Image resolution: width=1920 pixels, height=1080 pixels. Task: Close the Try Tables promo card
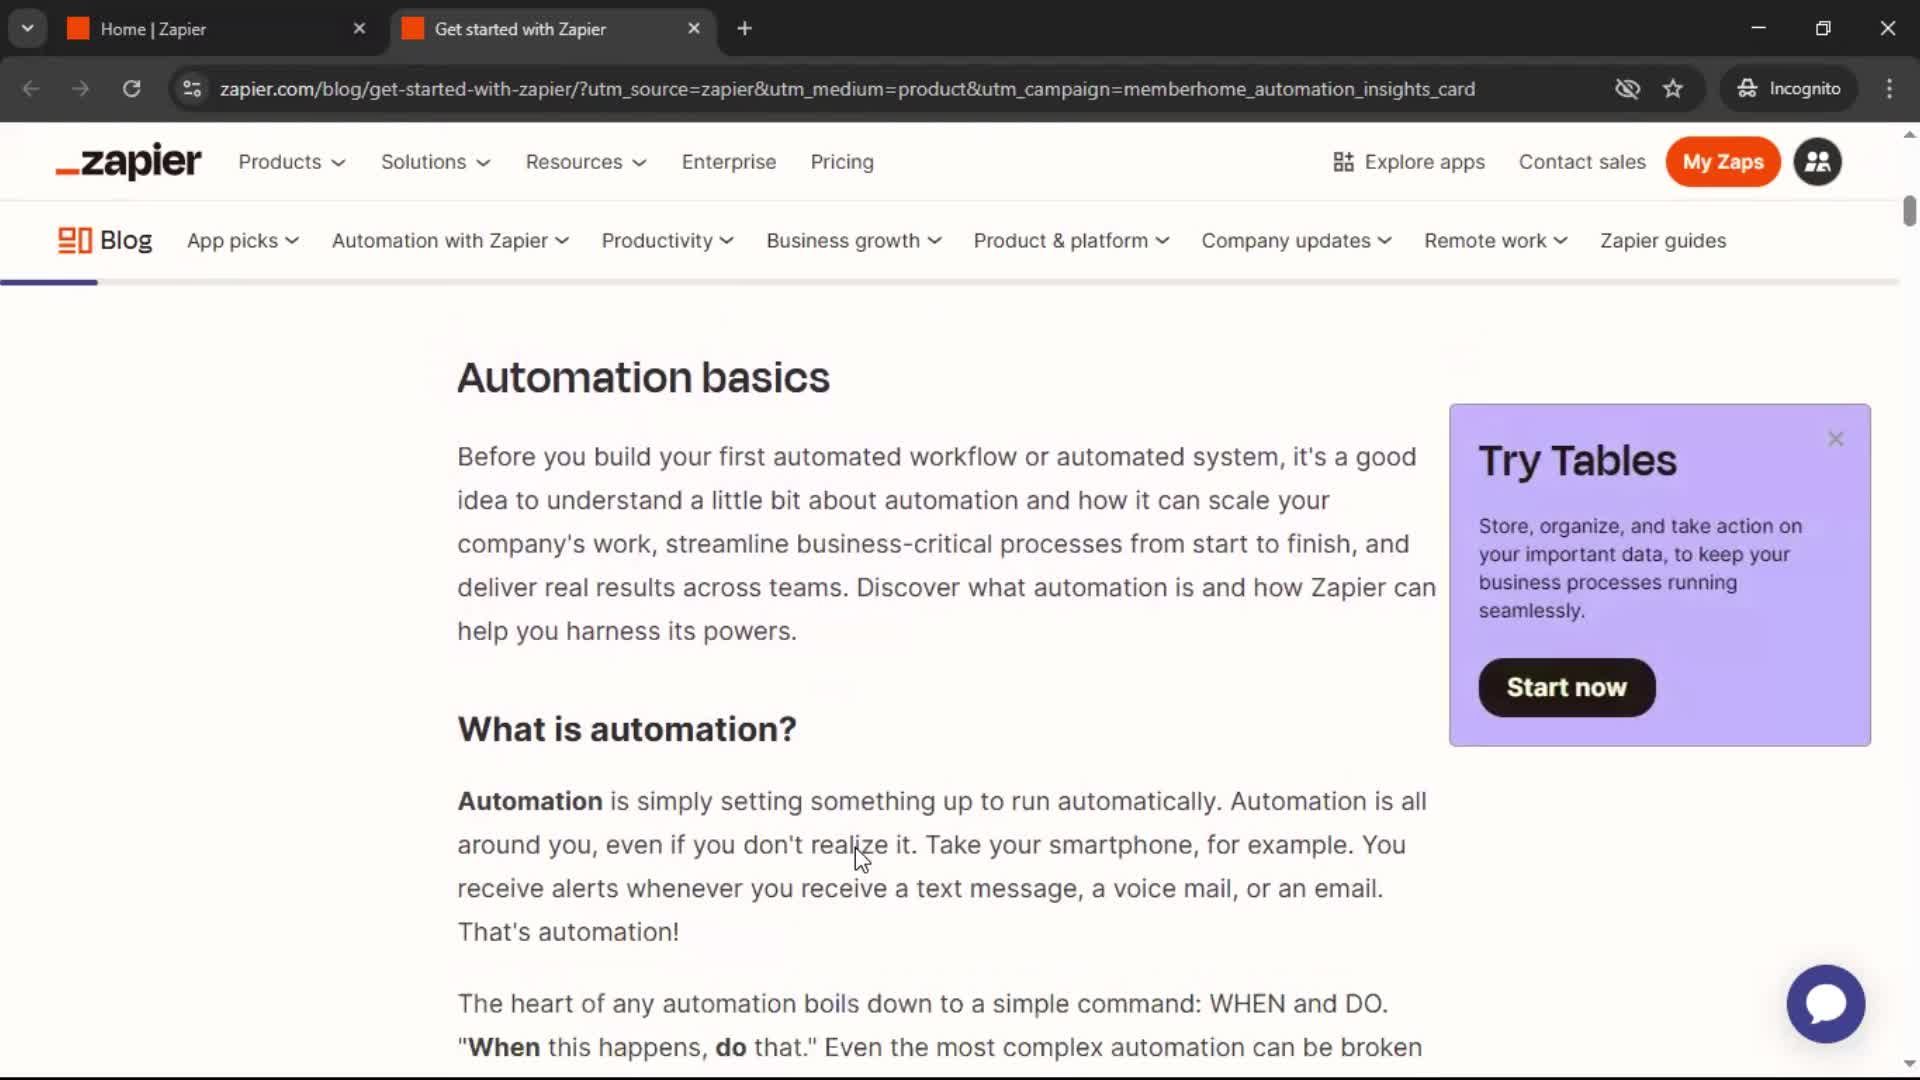pyautogui.click(x=1836, y=439)
